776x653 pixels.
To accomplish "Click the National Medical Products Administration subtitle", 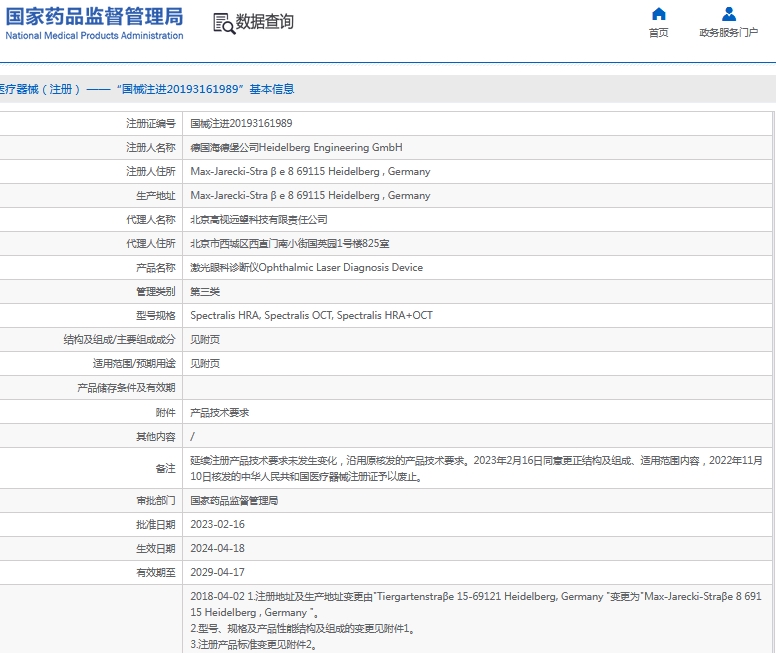I will pyautogui.click(x=94, y=36).
